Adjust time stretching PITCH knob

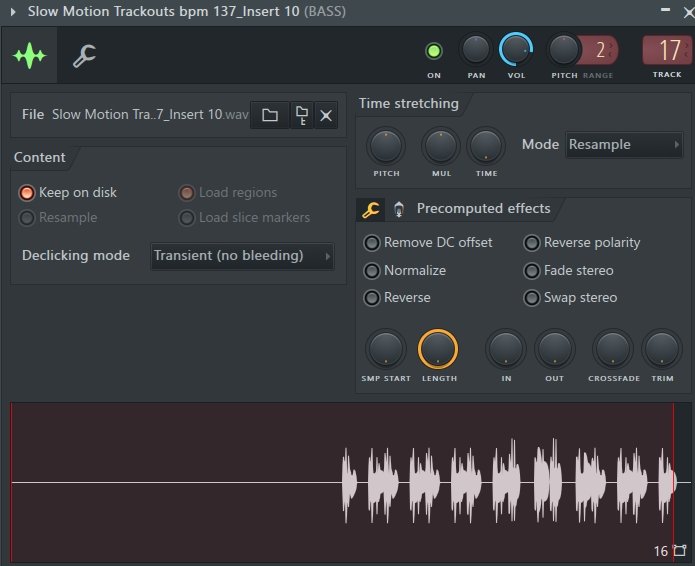click(386, 146)
